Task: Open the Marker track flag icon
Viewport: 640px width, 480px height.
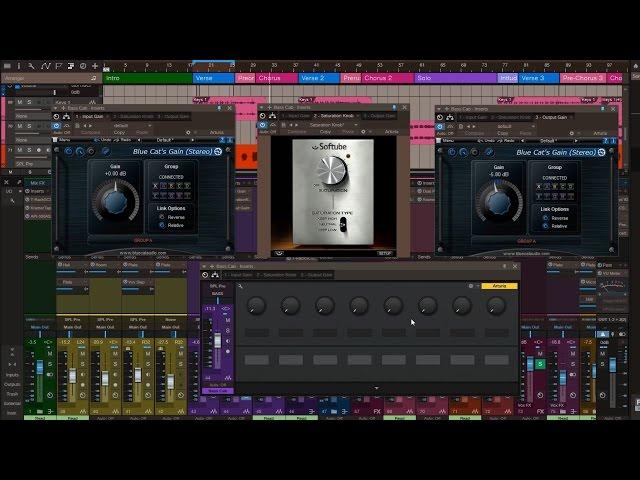Action: click(58, 66)
